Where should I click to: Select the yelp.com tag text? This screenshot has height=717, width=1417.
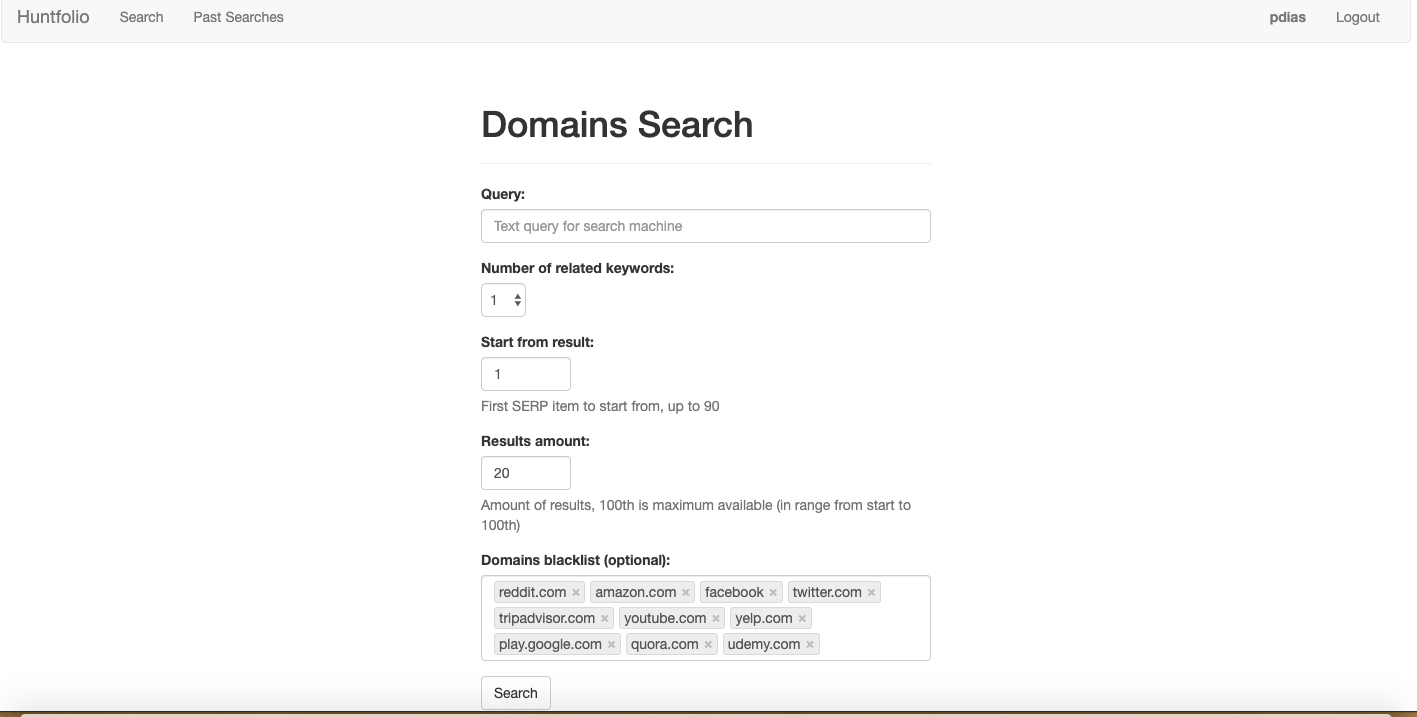click(764, 618)
